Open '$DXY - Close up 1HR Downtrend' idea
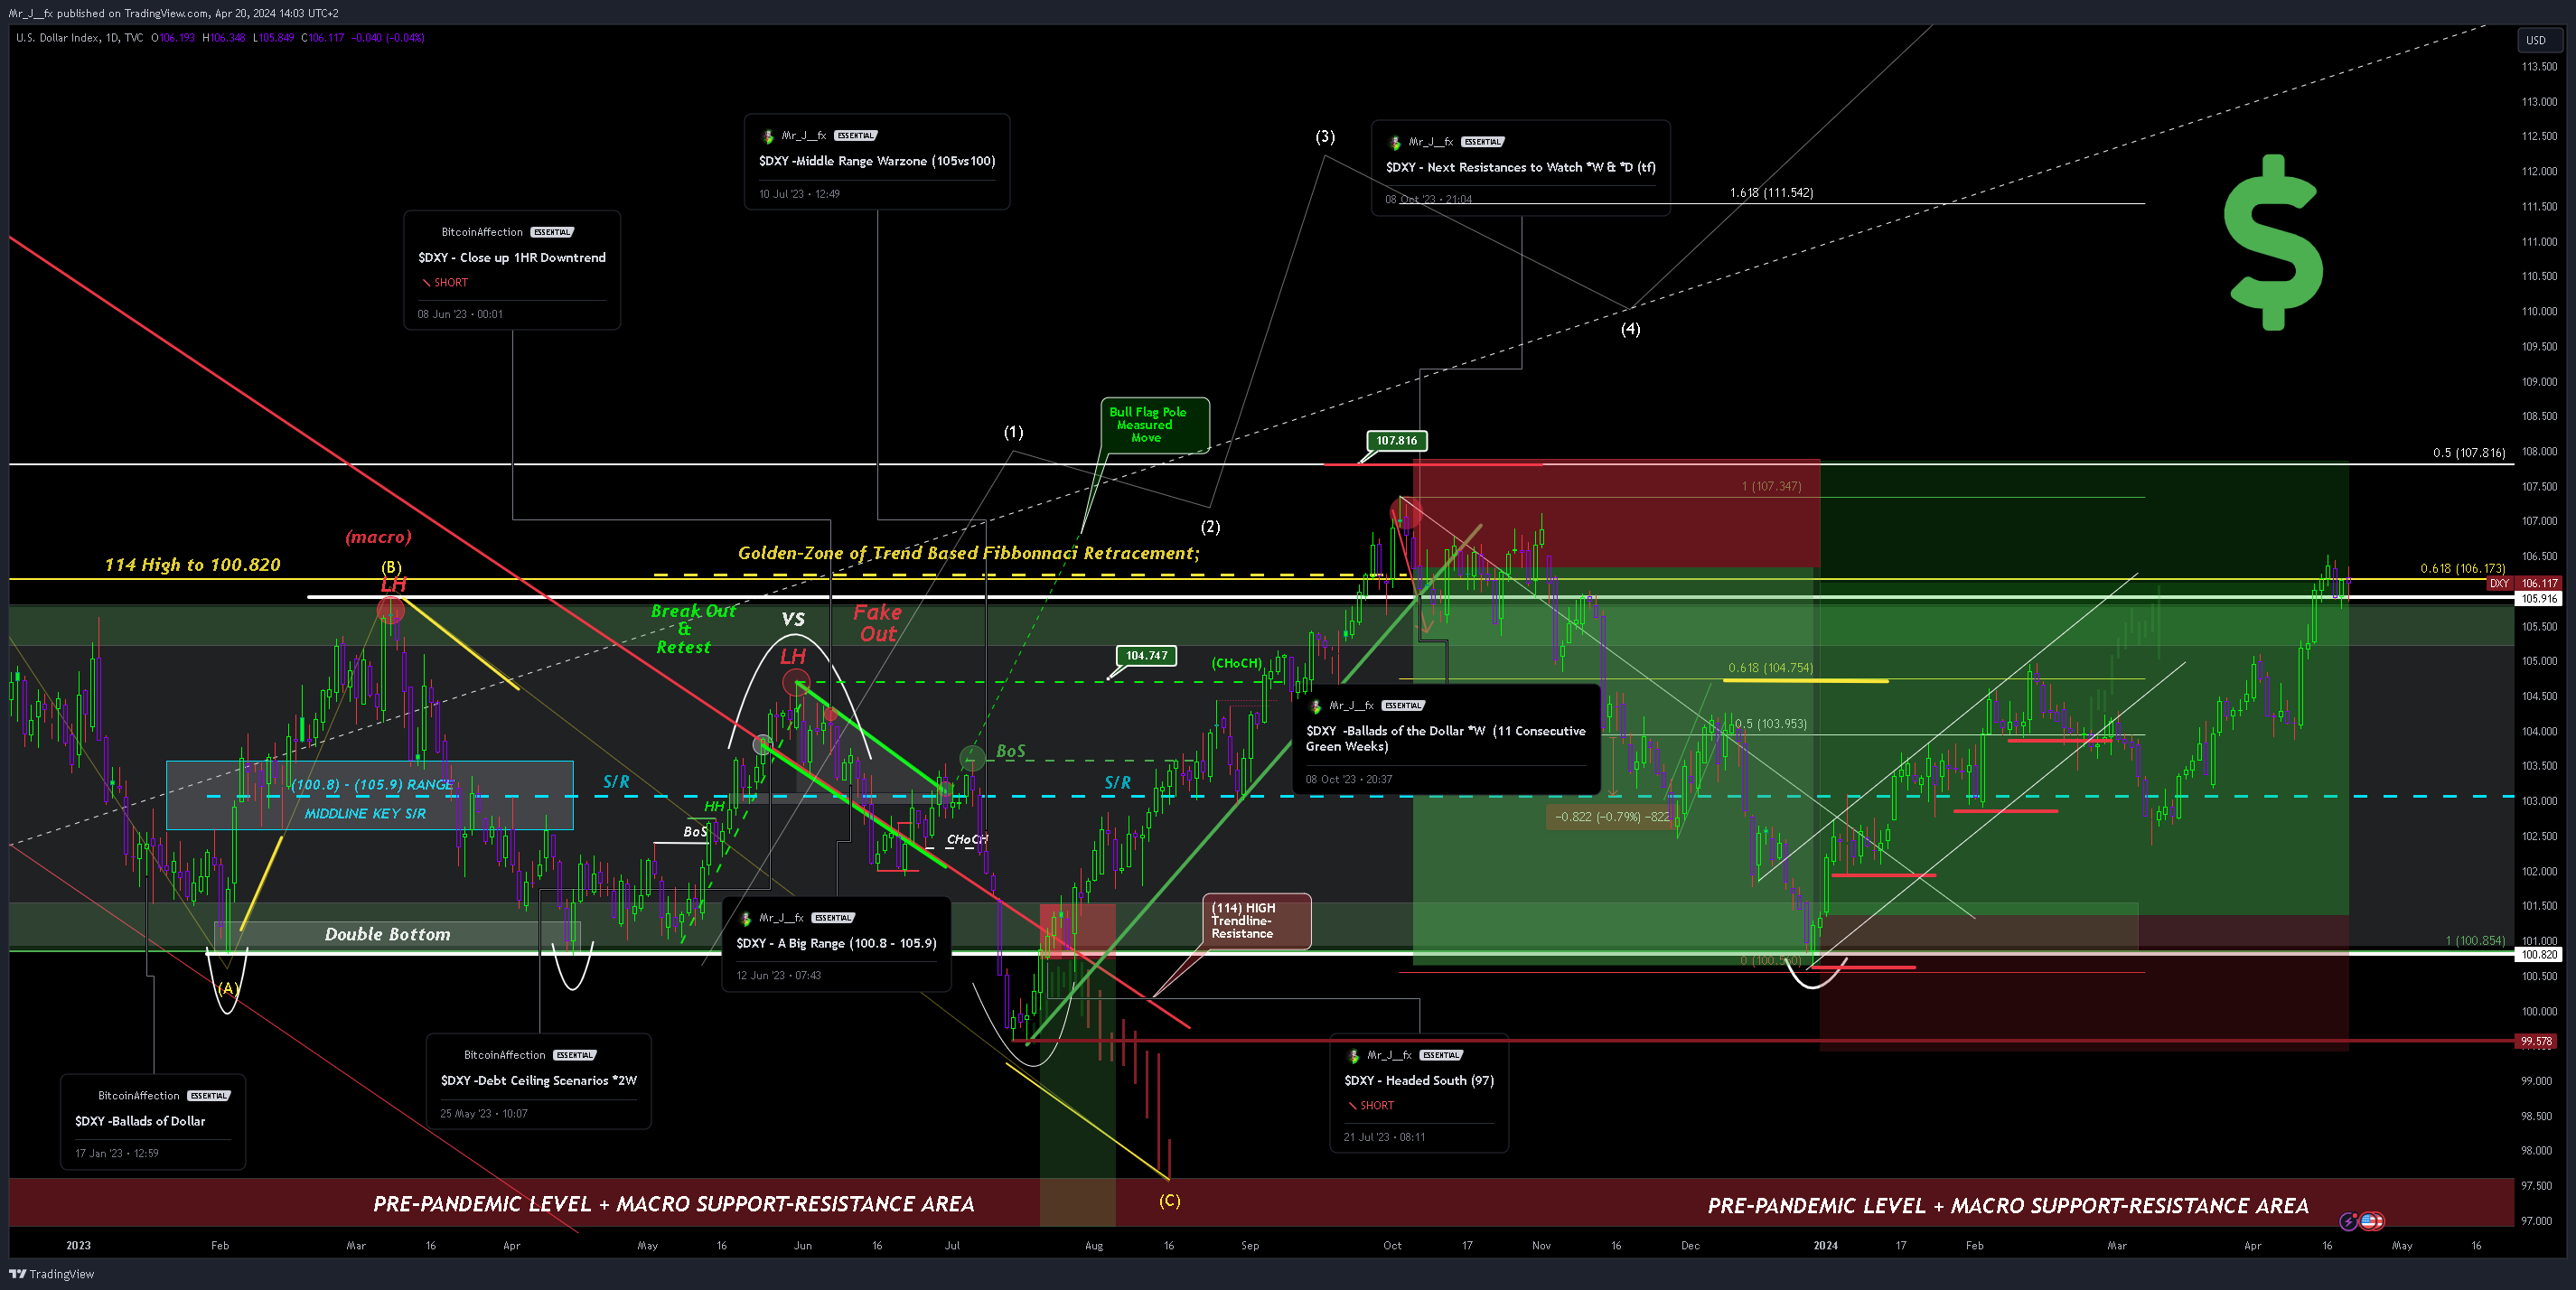This screenshot has width=2576, height=1290. click(x=512, y=258)
